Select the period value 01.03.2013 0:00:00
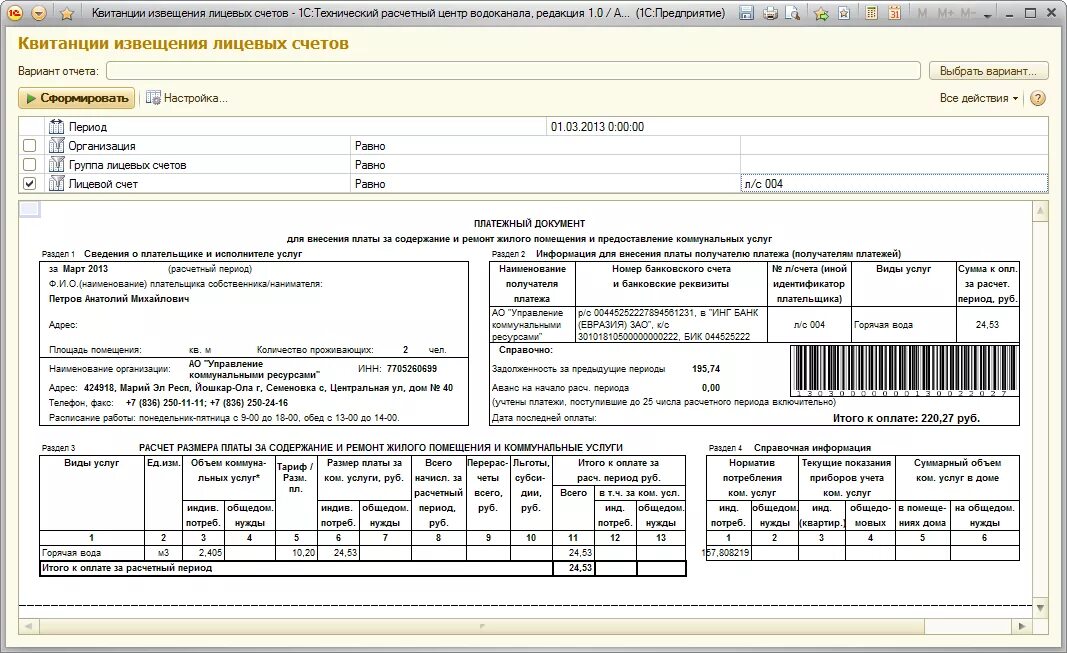This screenshot has height=653, width=1067. (x=597, y=127)
